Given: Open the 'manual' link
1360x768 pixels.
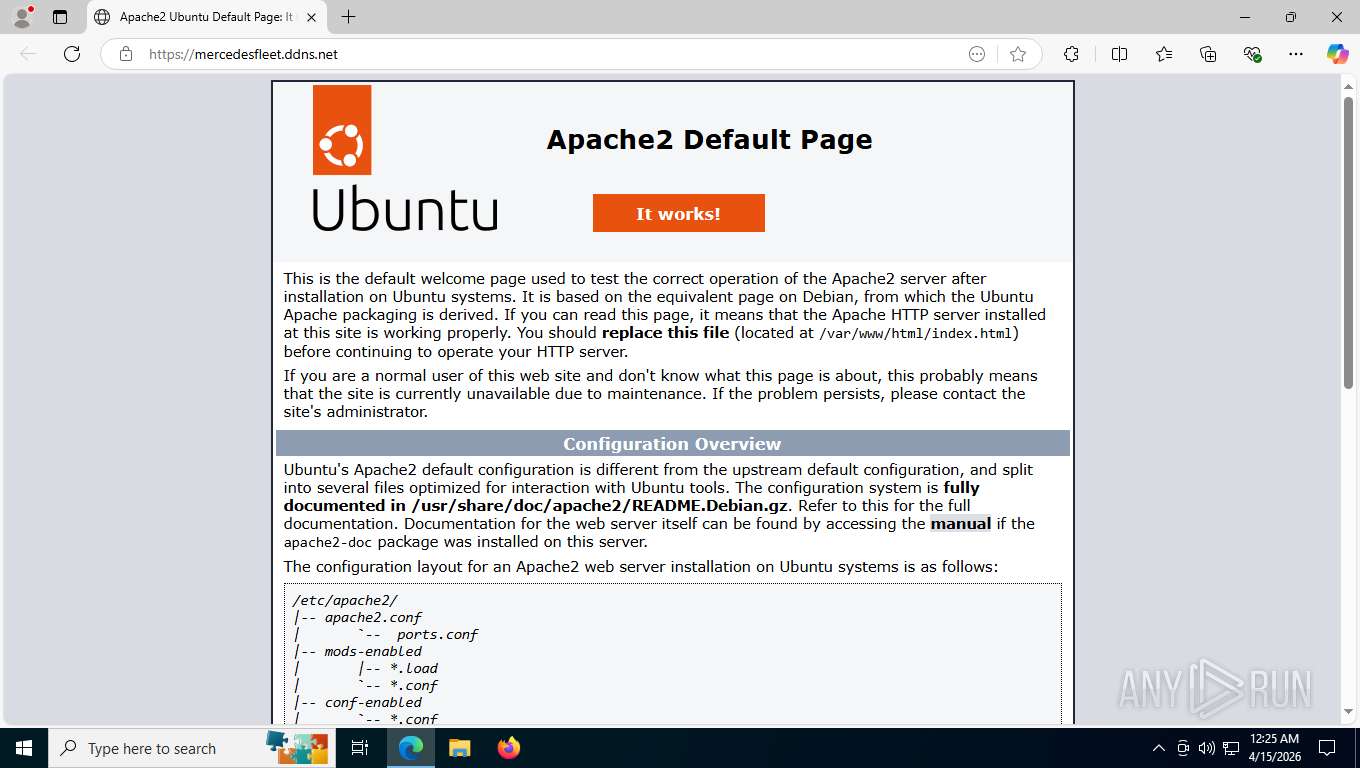Looking at the screenshot, I should tap(960, 523).
